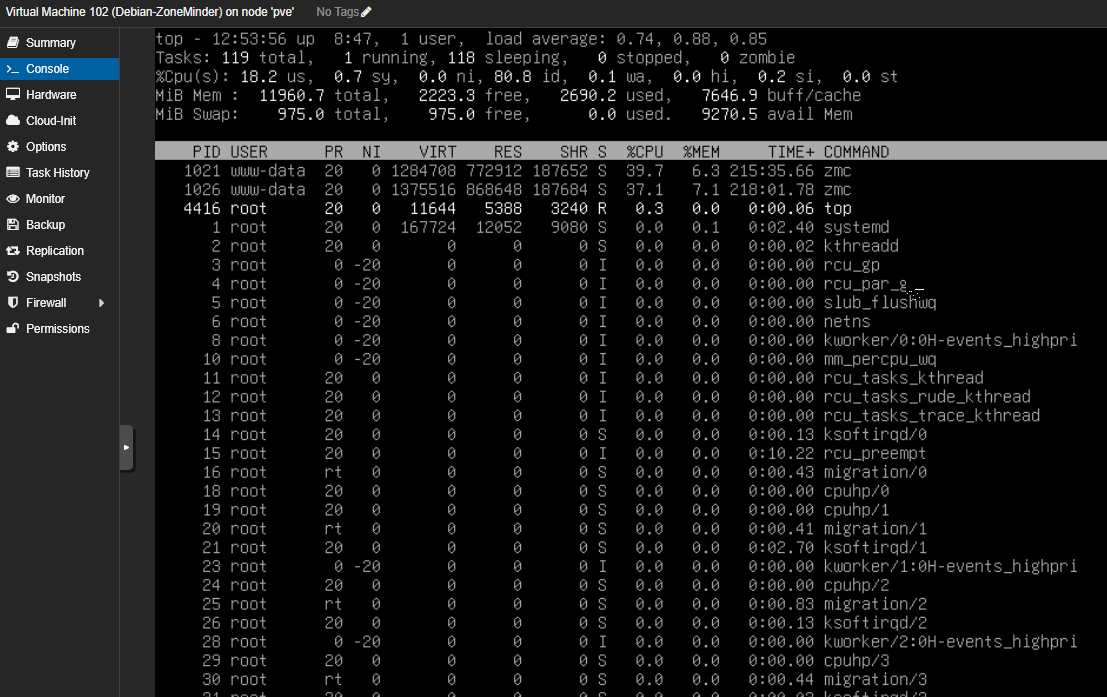Click the Snapshots history icon
The width and height of the screenshot is (1107, 697).
point(13,277)
